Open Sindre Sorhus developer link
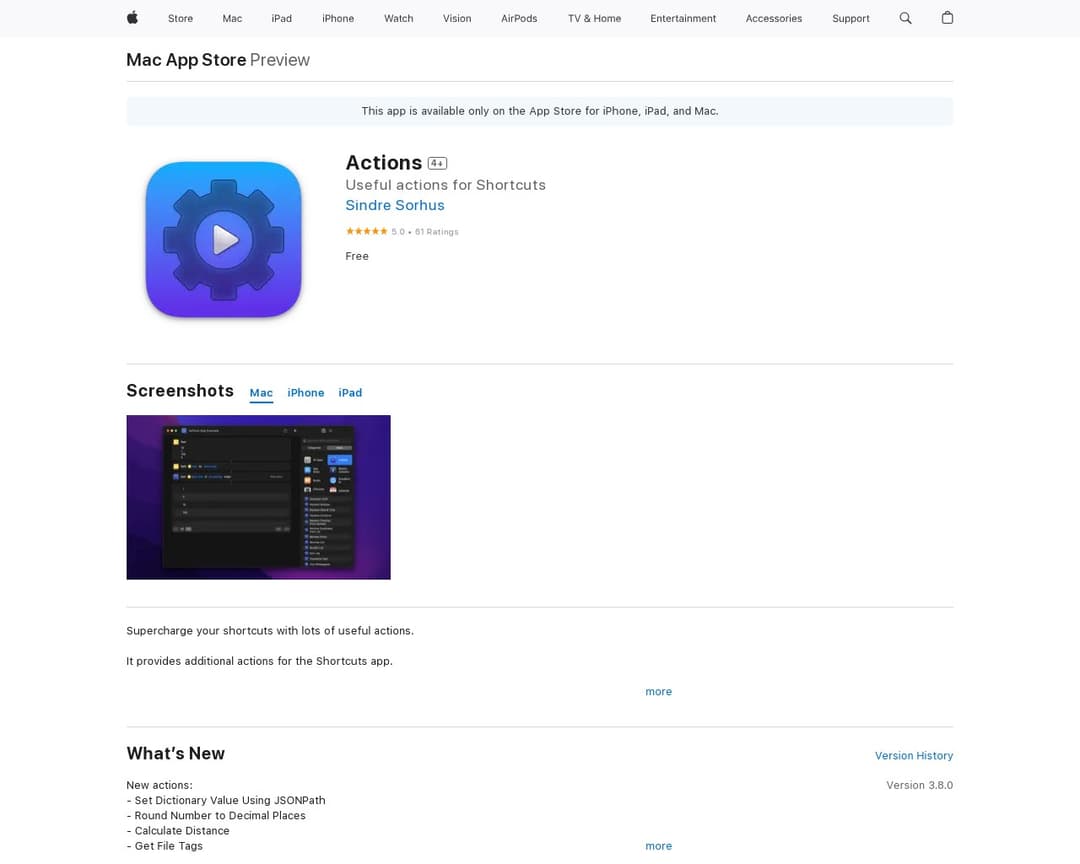The height and width of the screenshot is (864, 1080). [395, 205]
